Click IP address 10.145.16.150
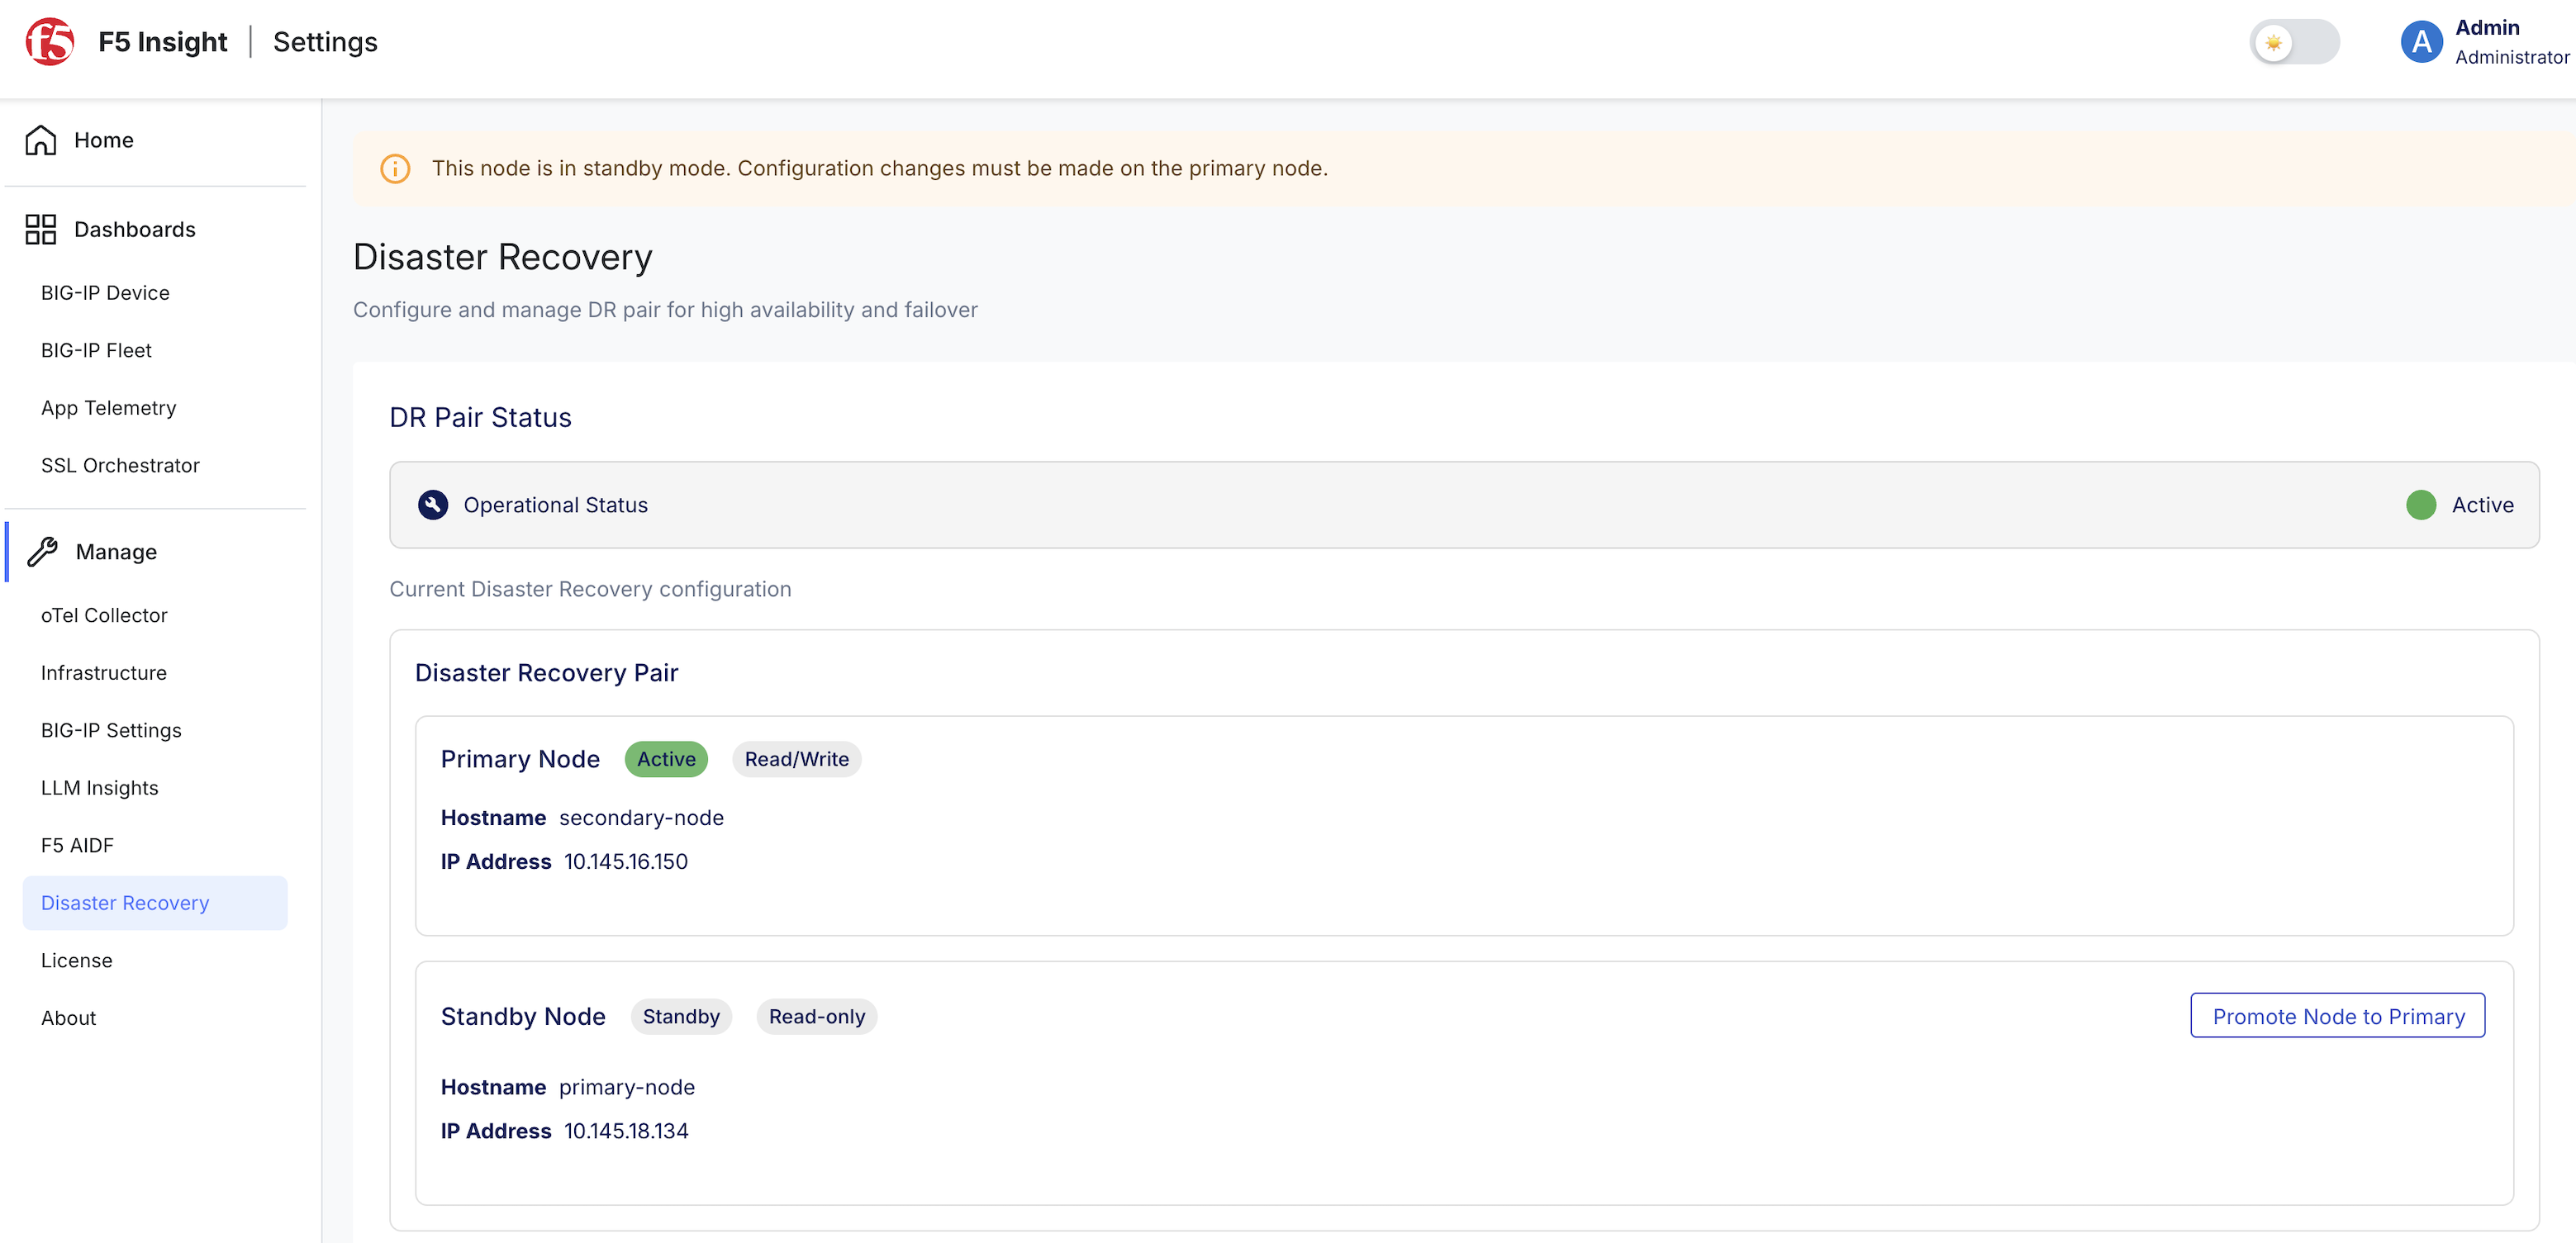2576x1243 pixels. (x=626, y=862)
